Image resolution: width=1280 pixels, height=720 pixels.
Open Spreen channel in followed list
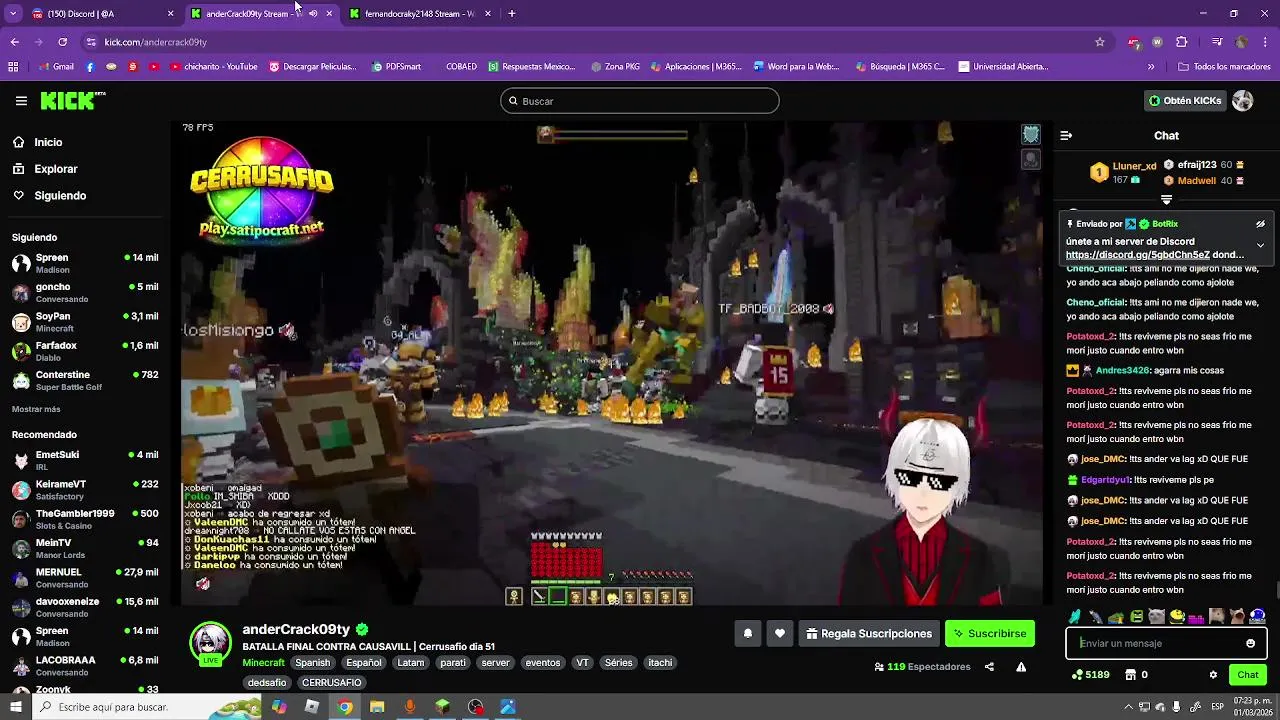coord(85,263)
